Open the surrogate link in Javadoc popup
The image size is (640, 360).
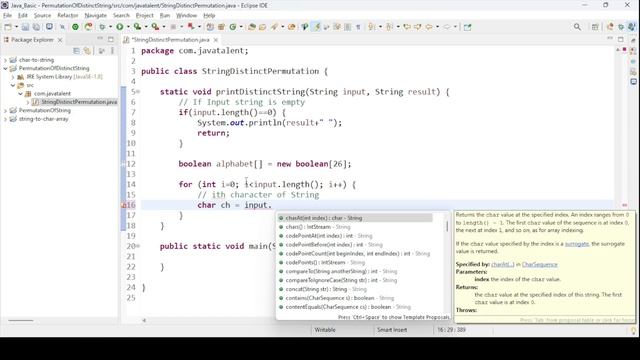pos(577,244)
